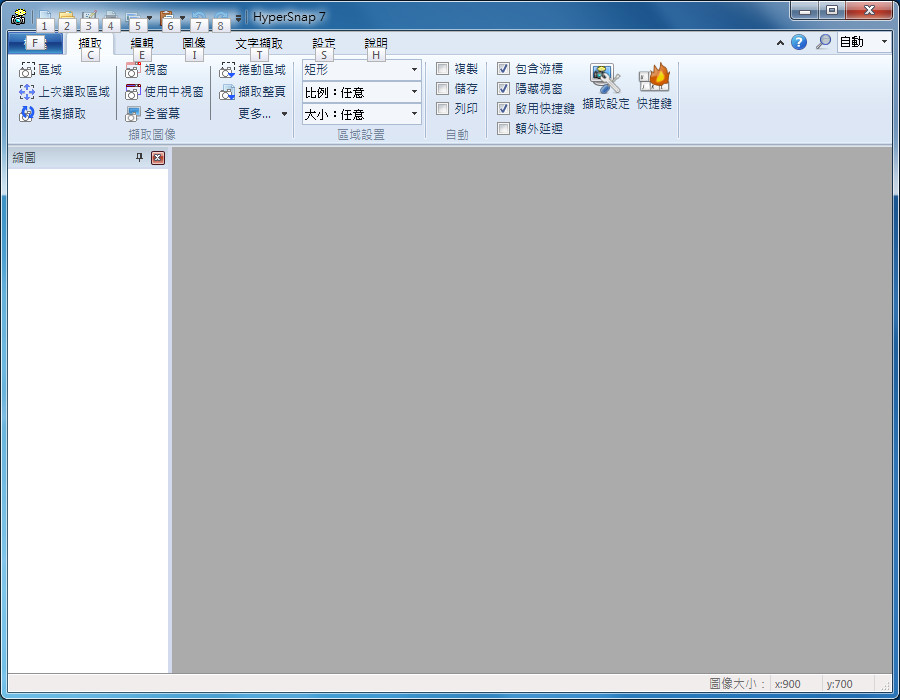Capture whole page with 擷取整頁
This screenshot has width=900, height=700.
(x=253, y=92)
